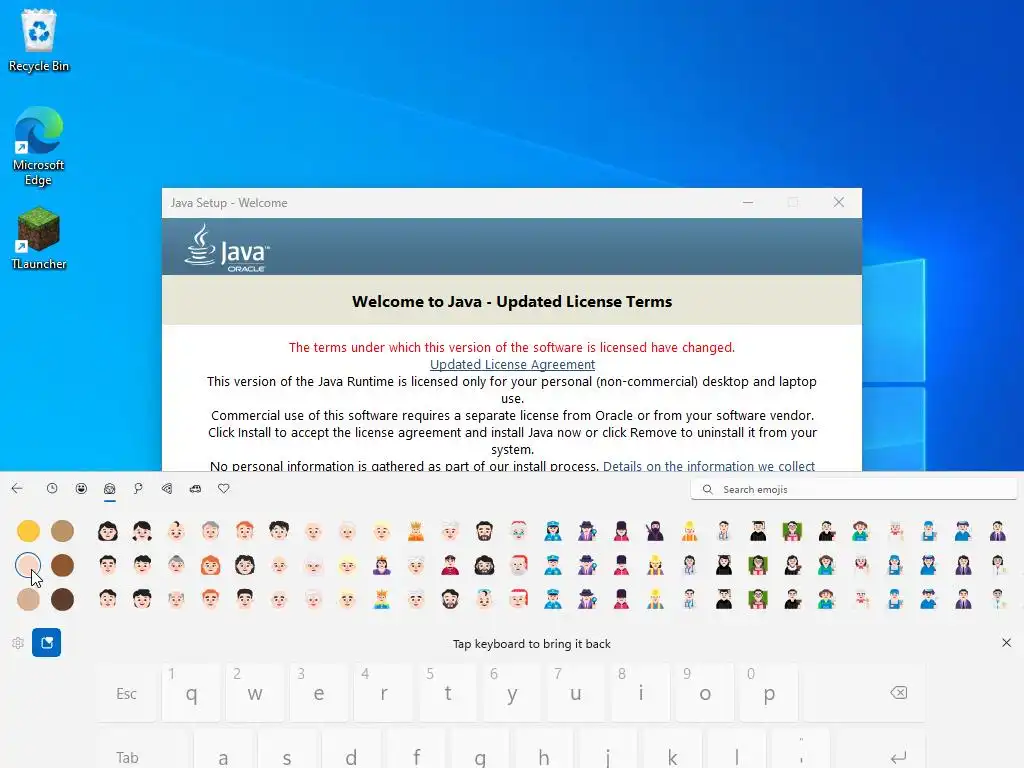Insert the woman with long red hair emoji

point(210,565)
